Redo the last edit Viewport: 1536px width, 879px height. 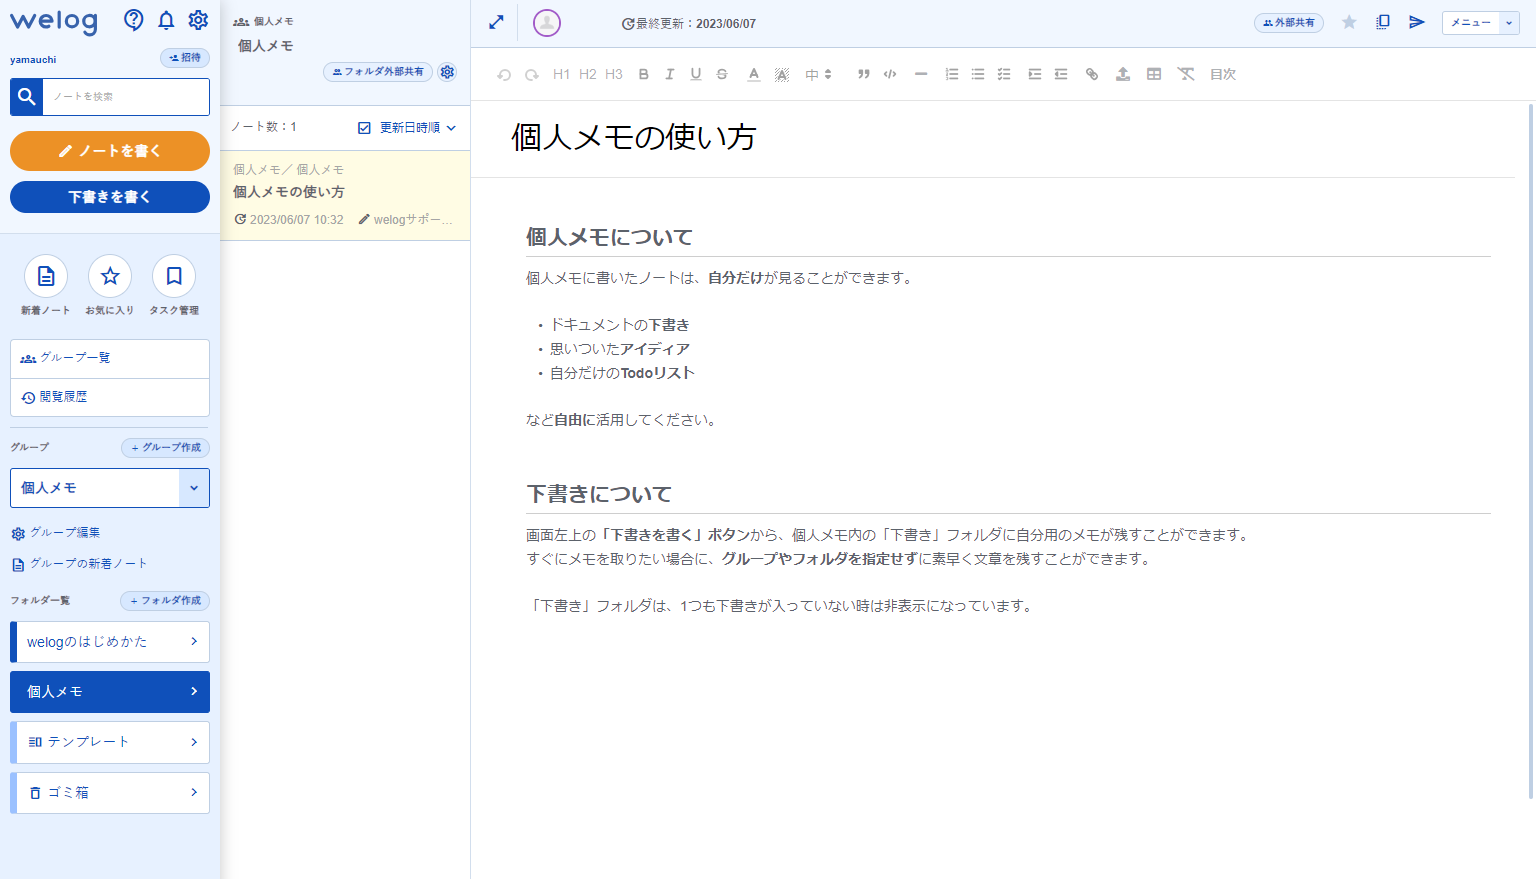(532, 75)
